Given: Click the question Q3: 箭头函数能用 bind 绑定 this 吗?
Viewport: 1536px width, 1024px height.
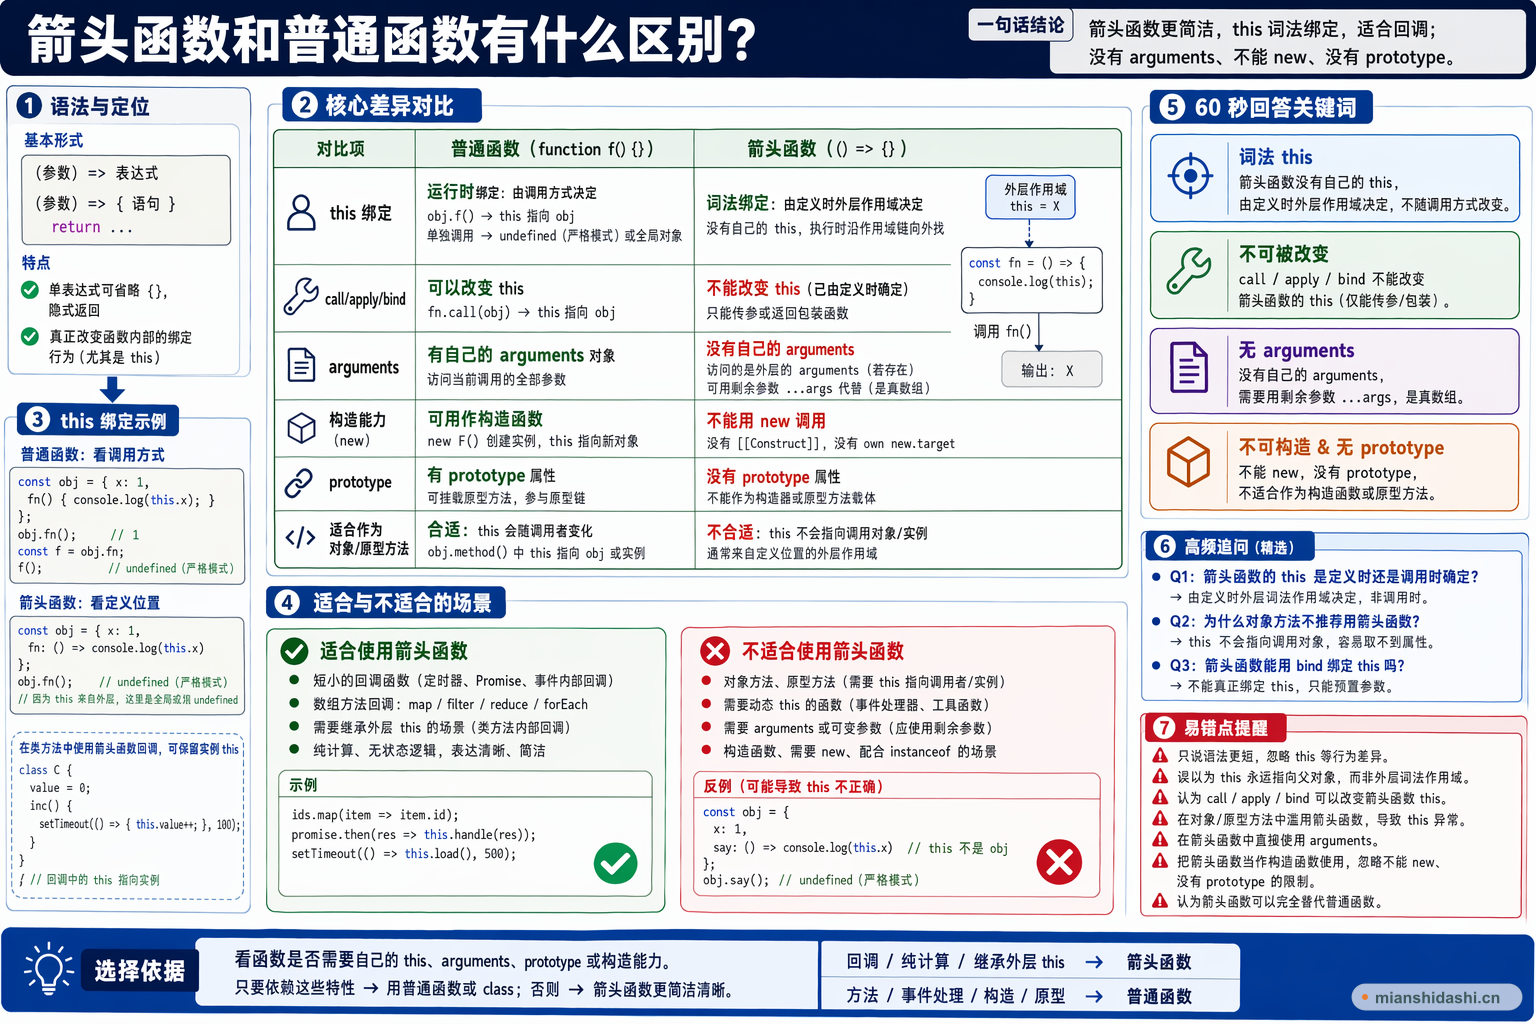Looking at the screenshot, I should pyautogui.click(x=1287, y=665).
